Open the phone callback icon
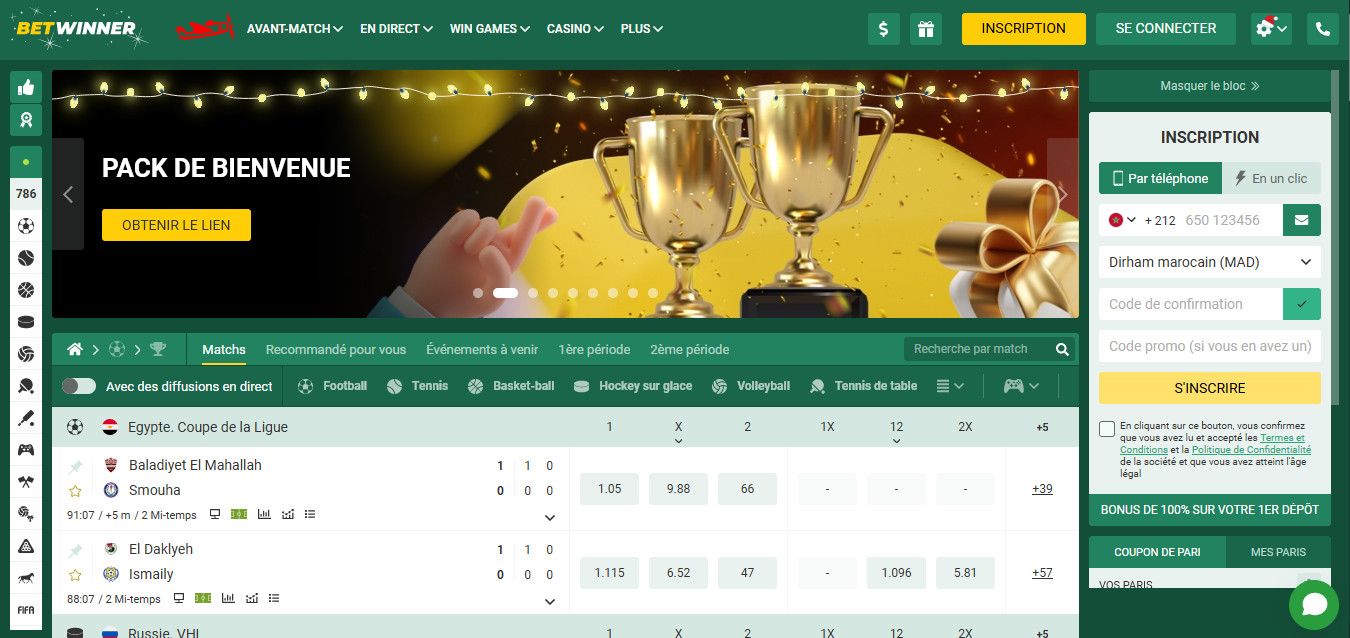The height and width of the screenshot is (638, 1350). tap(1323, 29)
